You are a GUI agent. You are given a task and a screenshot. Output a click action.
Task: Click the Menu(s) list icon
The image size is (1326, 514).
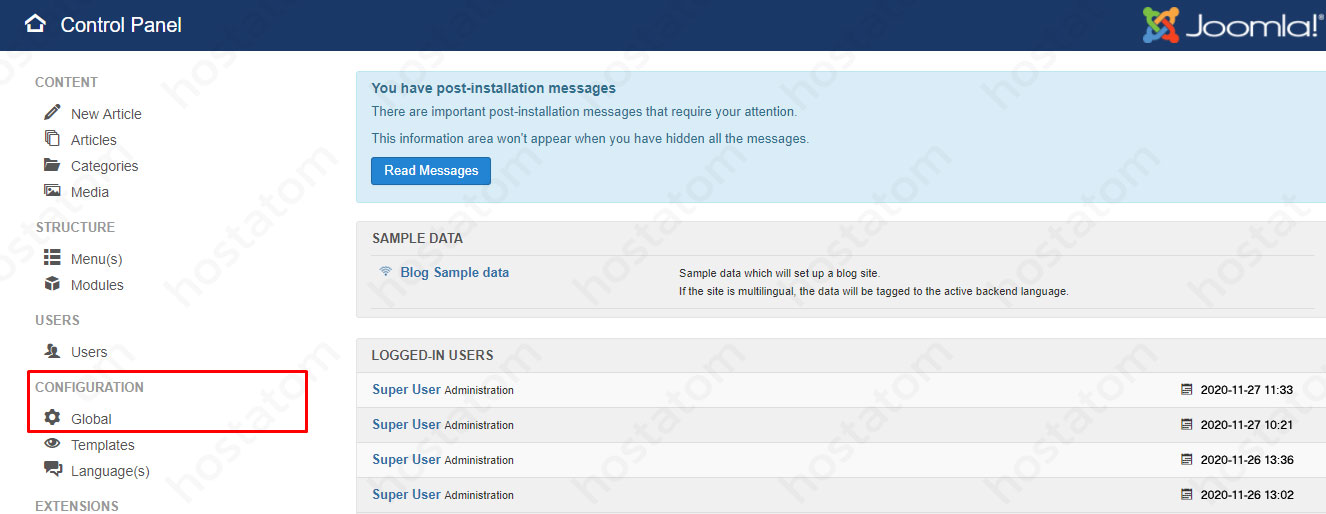point(52,258)
